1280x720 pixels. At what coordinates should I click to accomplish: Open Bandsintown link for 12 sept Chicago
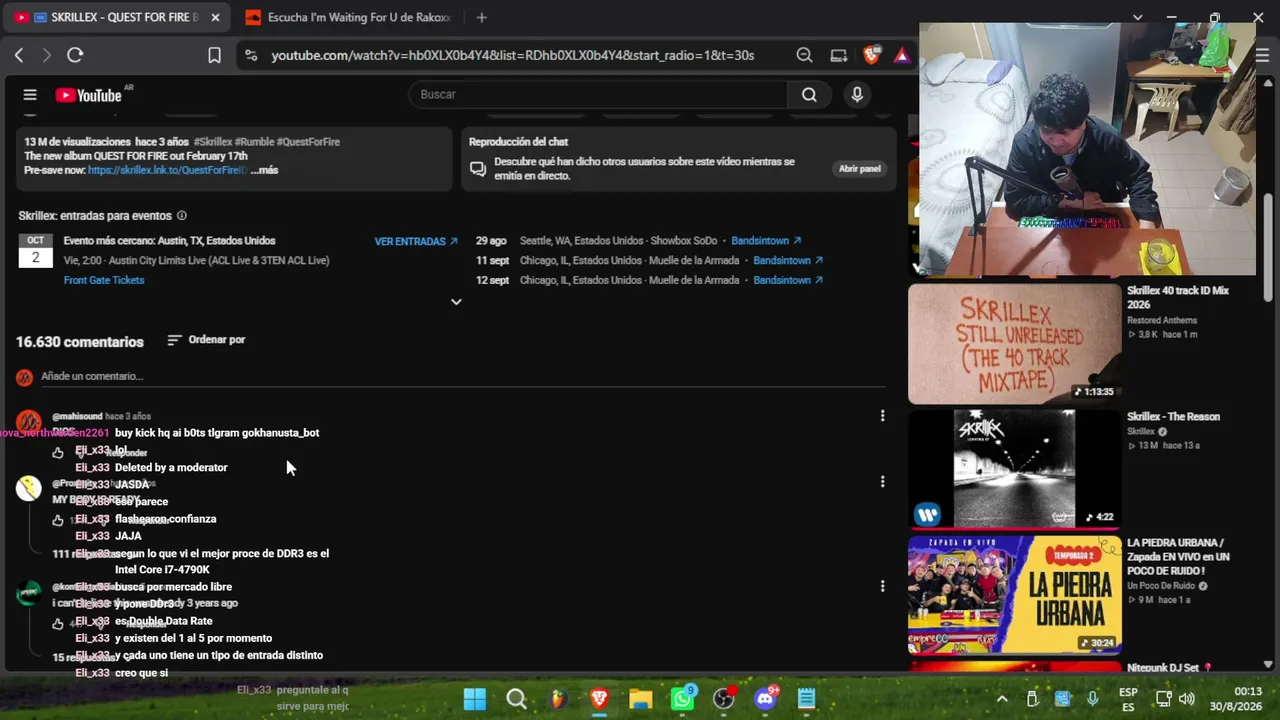click(788, 280)
